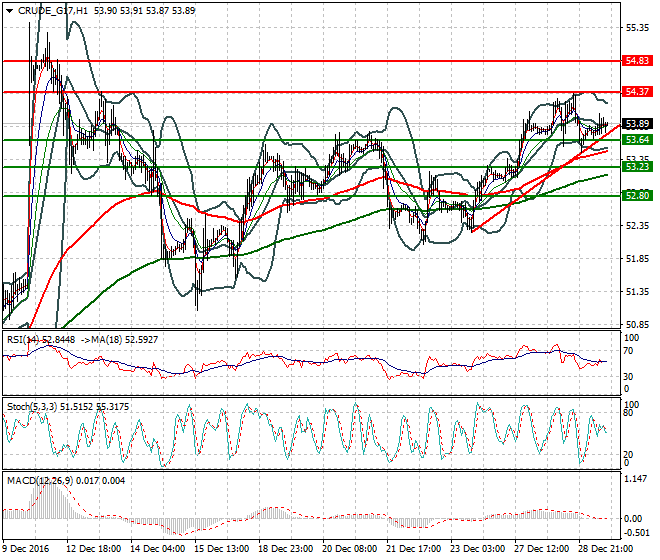Select the OHLC values 53.90 53.91 53.87 53.89
The width and height of the screenshot is (660, 560).
coord(144,11)
